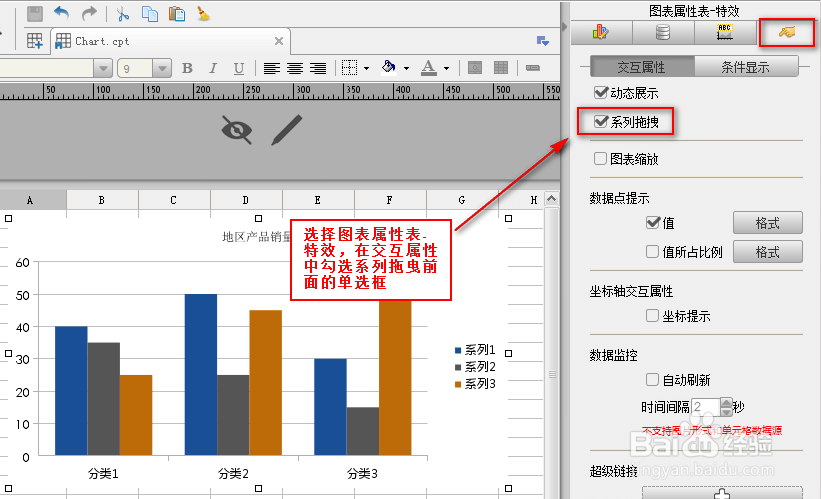The image size is (821, 499).
Task: Click the crossed-out eye hide icon
Action: click(x=237, y=130)
